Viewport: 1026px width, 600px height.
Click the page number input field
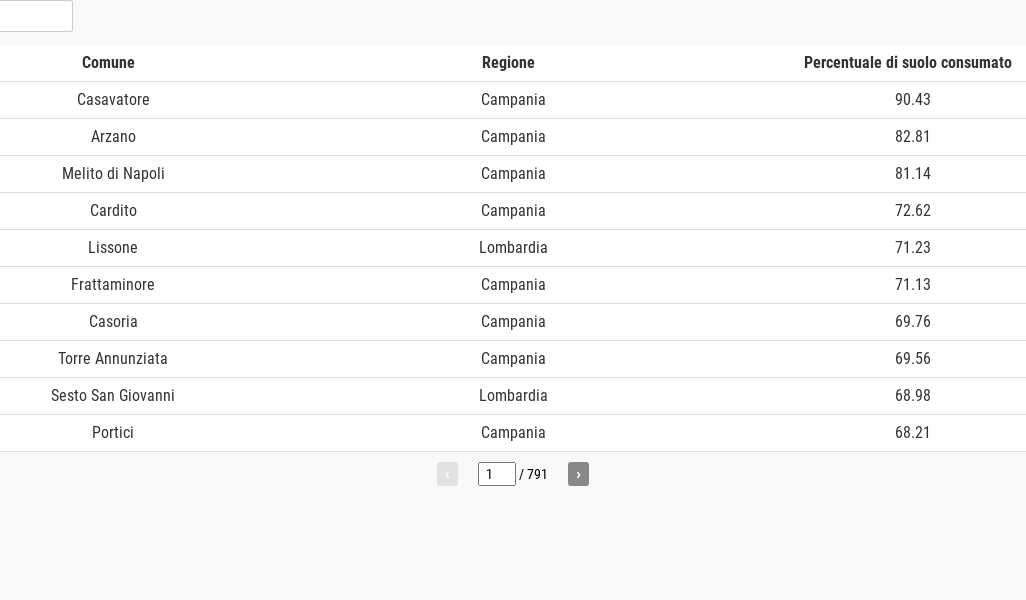click(x=496, y=474)
